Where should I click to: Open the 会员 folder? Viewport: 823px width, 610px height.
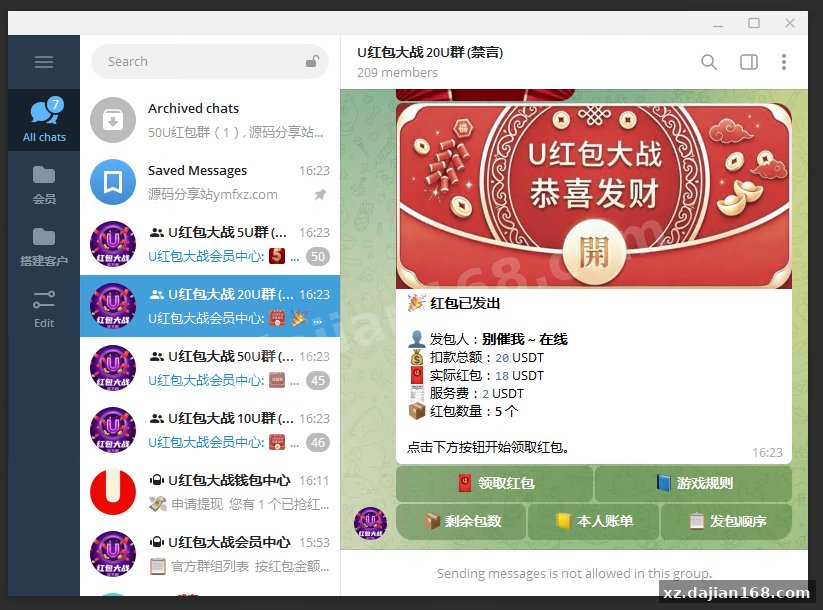pos(44,184)
